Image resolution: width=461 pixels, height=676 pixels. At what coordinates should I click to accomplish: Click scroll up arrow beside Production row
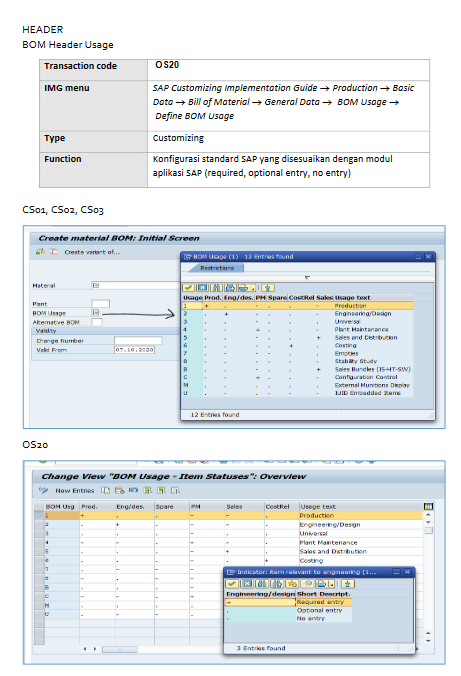click(x=428, y=515)
